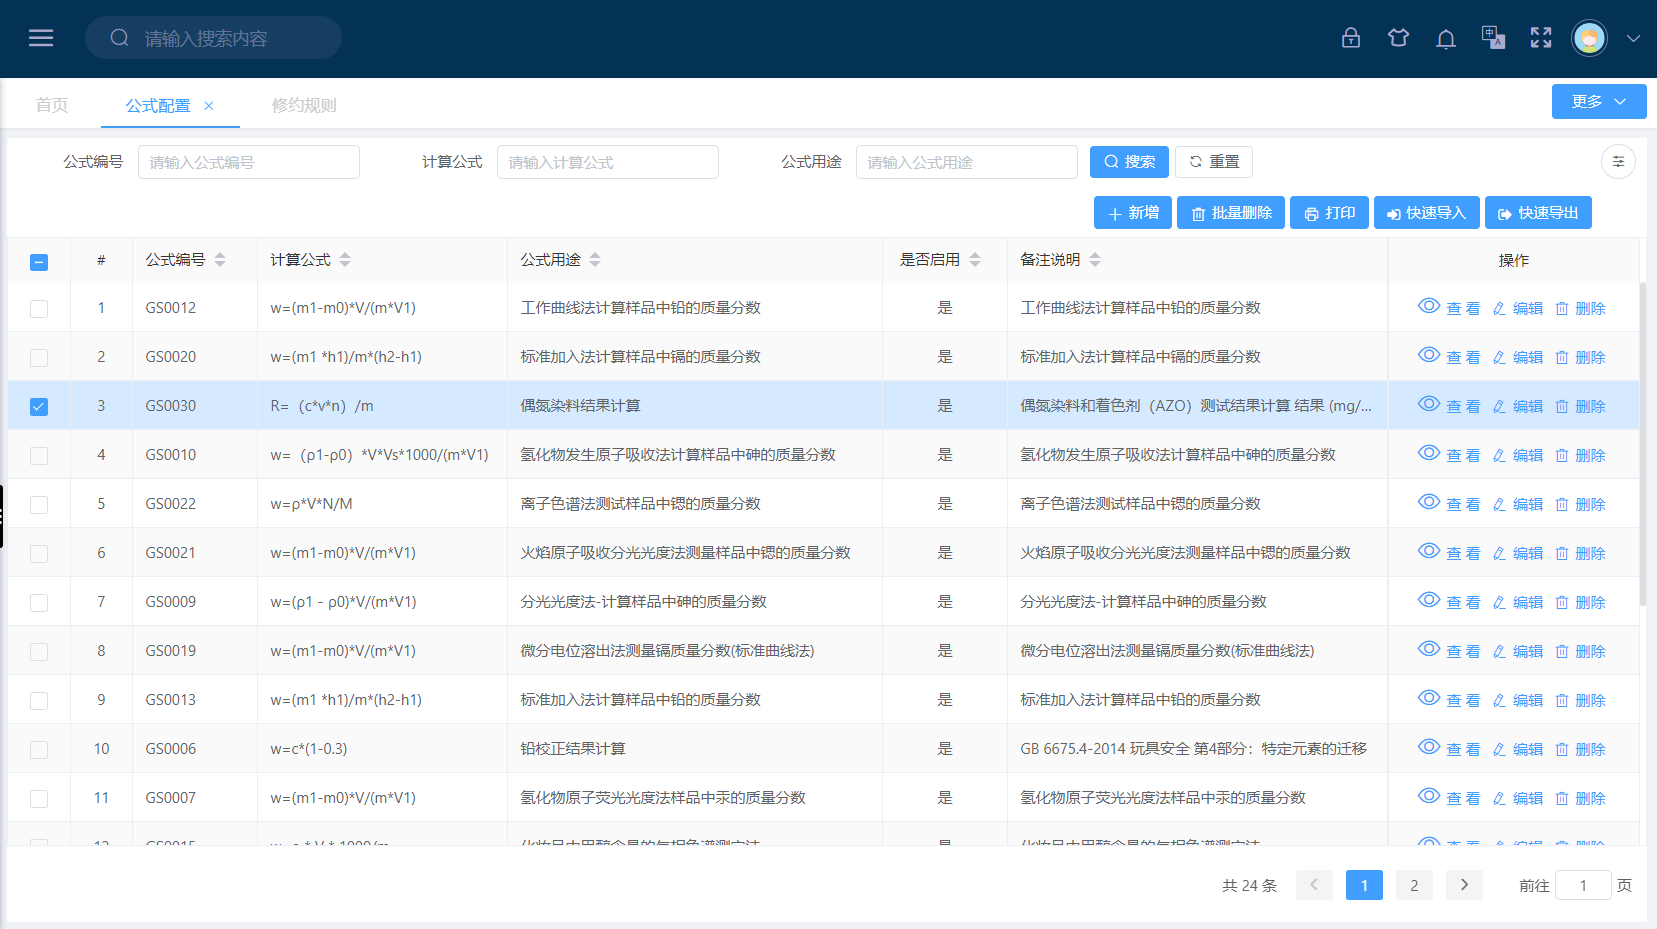
Task: Delete the GS0013 formula row
Action: click(1580, 700)
